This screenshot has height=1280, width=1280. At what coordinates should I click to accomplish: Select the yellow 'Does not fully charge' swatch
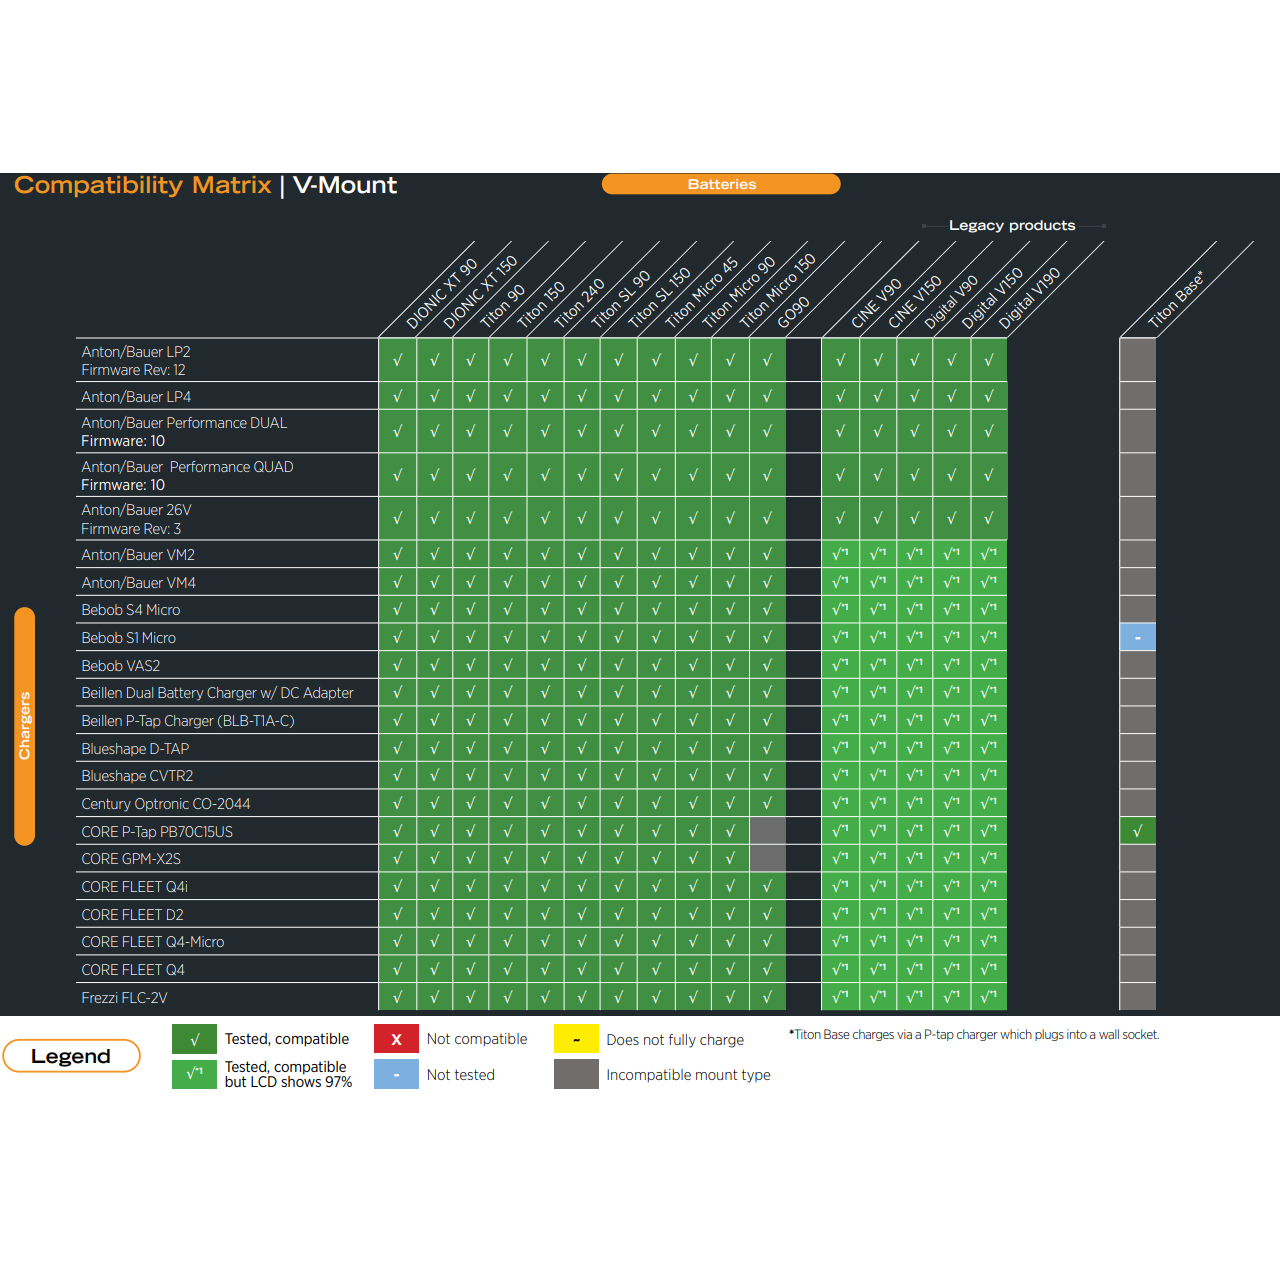[x=576, y=1039]
